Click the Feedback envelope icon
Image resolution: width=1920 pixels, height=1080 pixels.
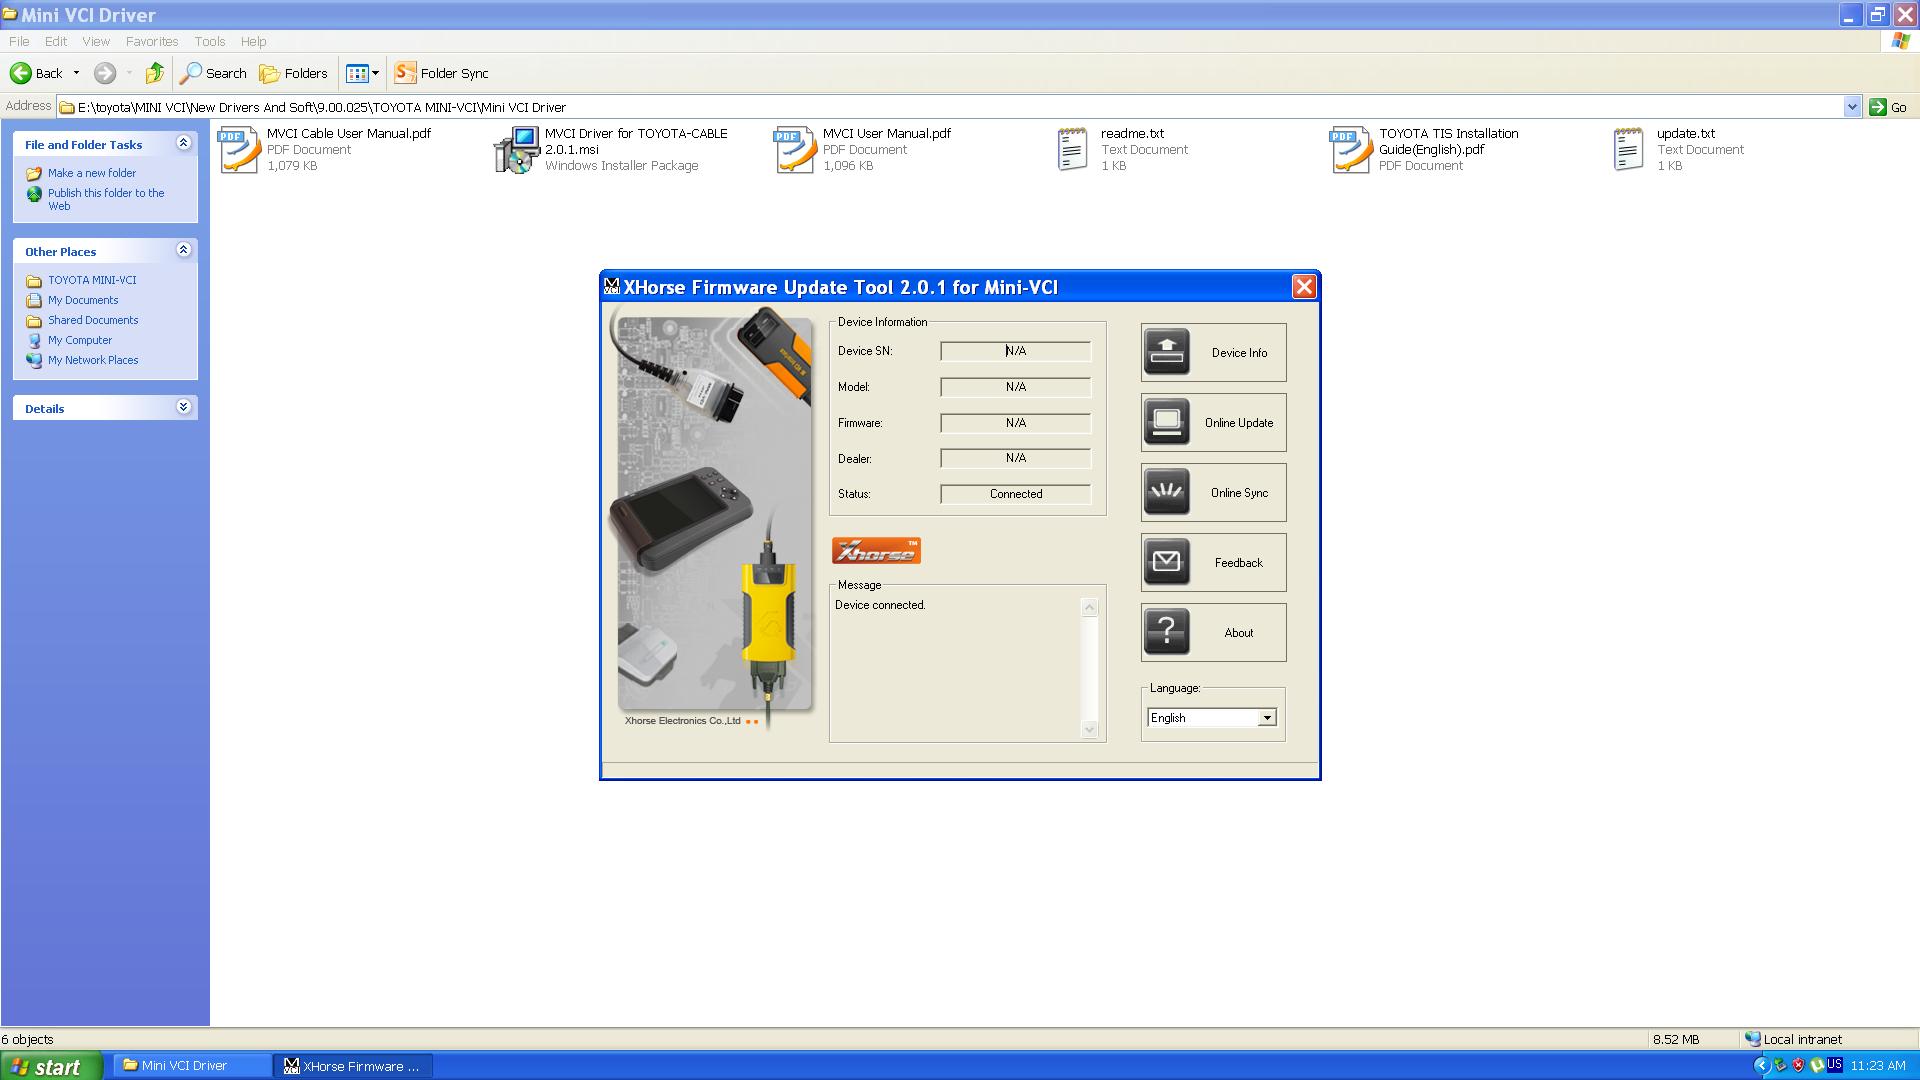[x=1166, y=562]
